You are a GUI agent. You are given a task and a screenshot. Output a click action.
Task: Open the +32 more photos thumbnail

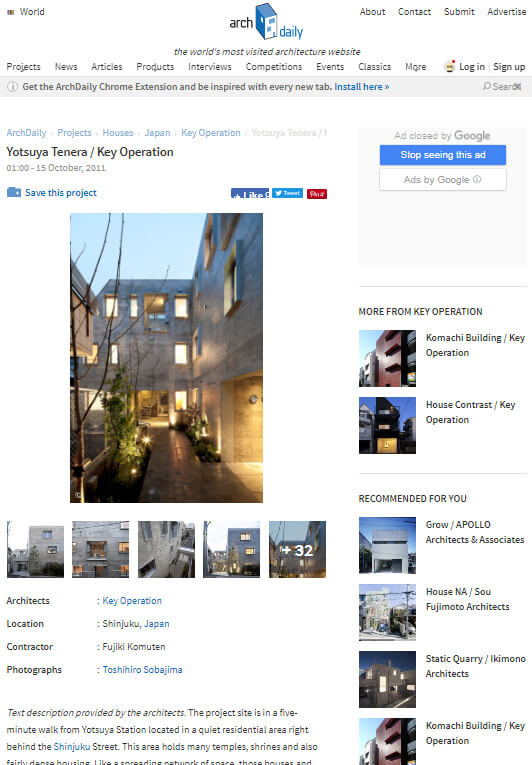(x=297, y=549)
